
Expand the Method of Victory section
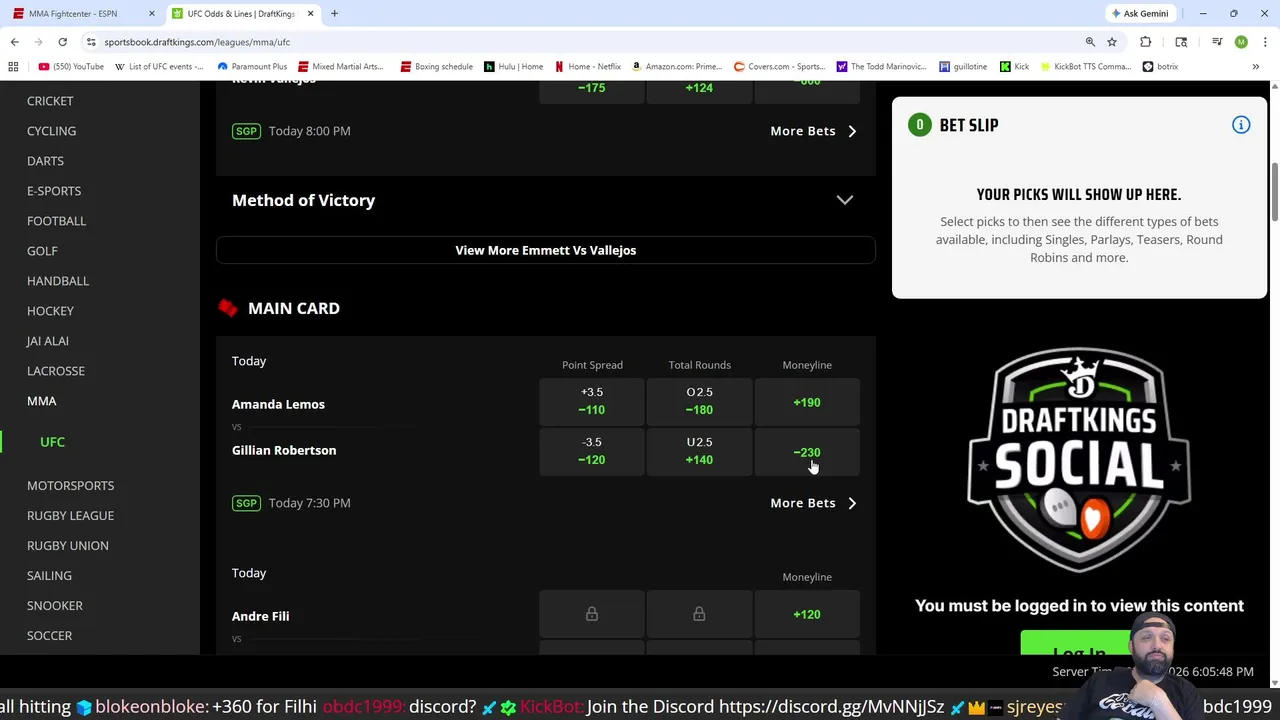[545, 200]
